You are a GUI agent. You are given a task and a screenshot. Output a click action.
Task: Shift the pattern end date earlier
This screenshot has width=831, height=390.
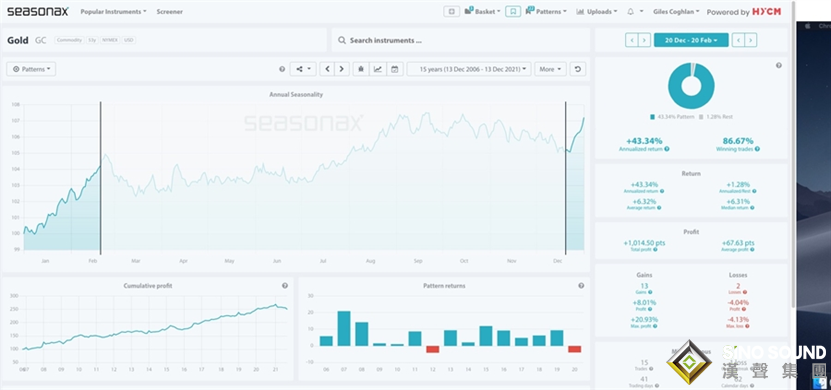(738, 40)
